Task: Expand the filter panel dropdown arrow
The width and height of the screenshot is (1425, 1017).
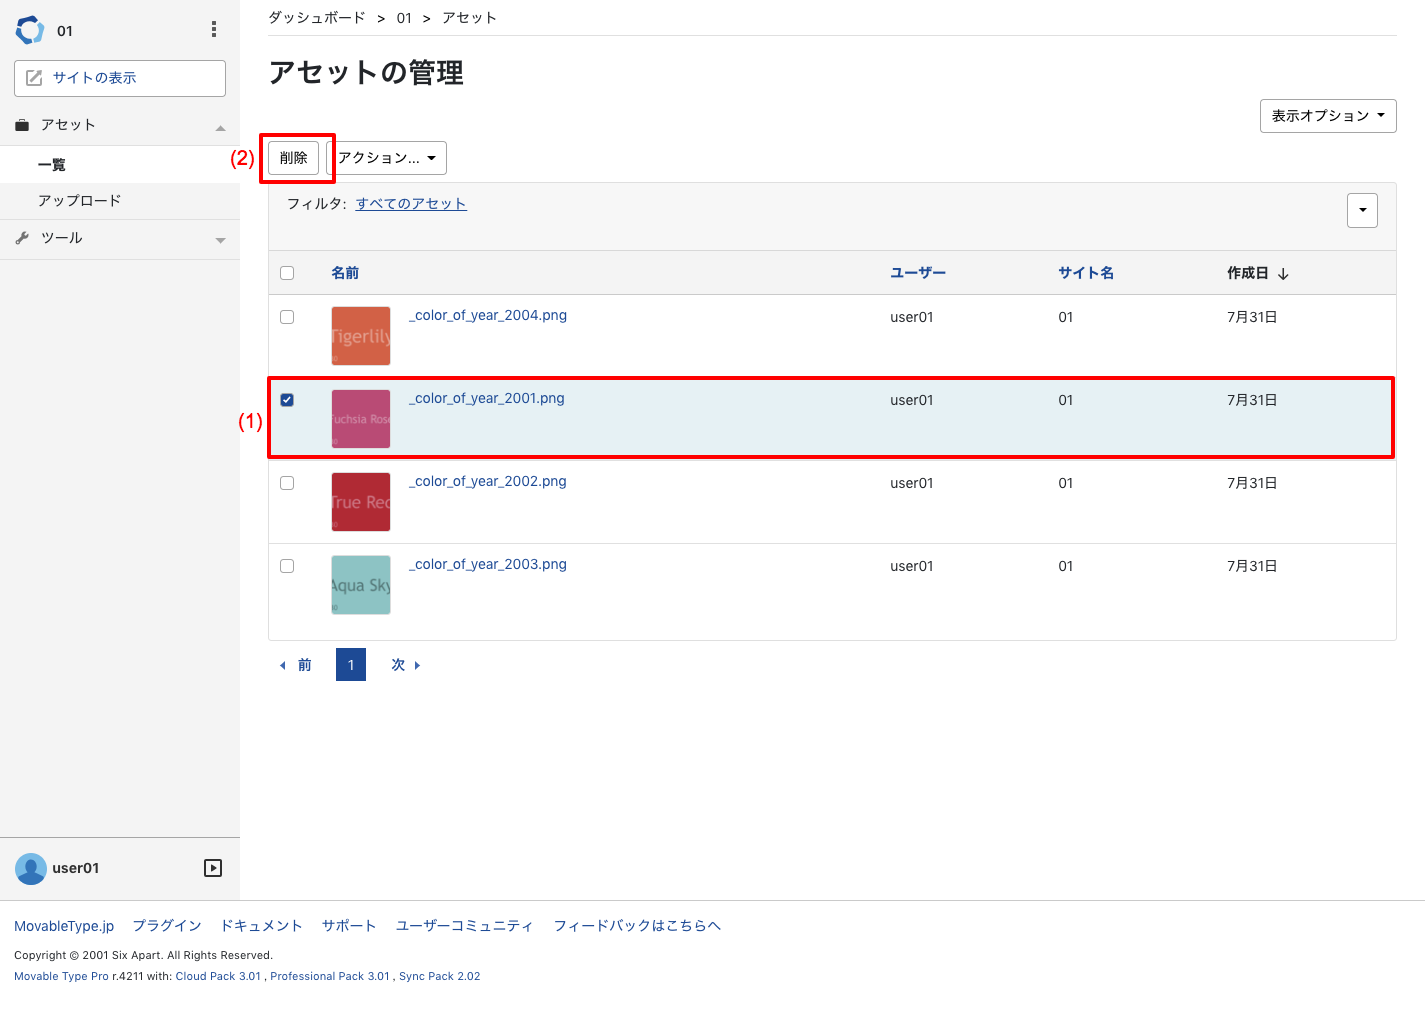Action: click(1362, 210)
